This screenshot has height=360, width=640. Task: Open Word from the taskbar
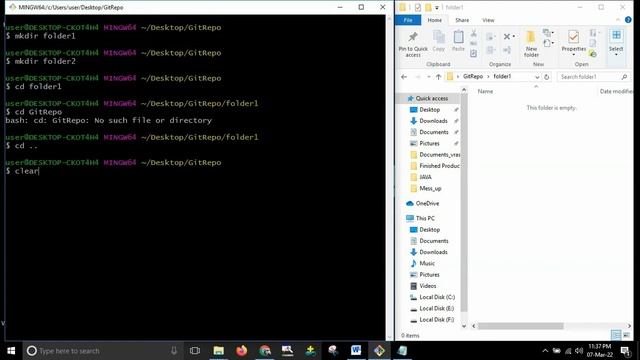[356, 351]
